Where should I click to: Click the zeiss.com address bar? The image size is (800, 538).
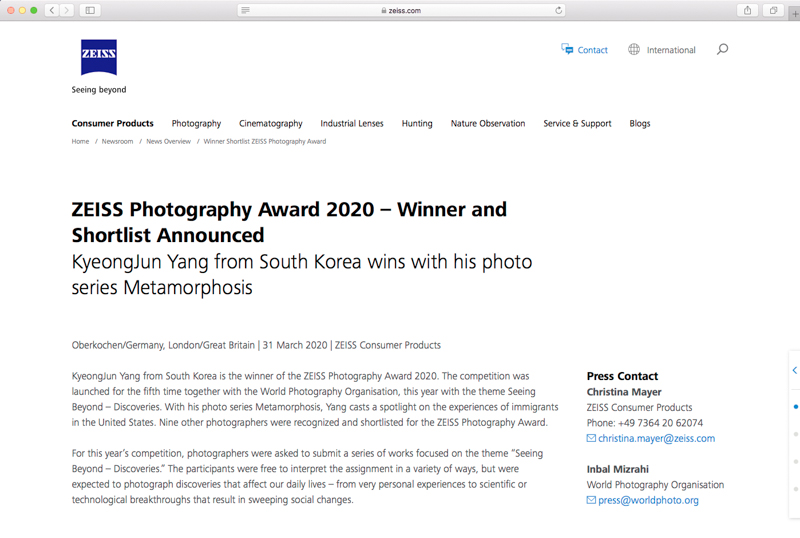coord(401,10)
